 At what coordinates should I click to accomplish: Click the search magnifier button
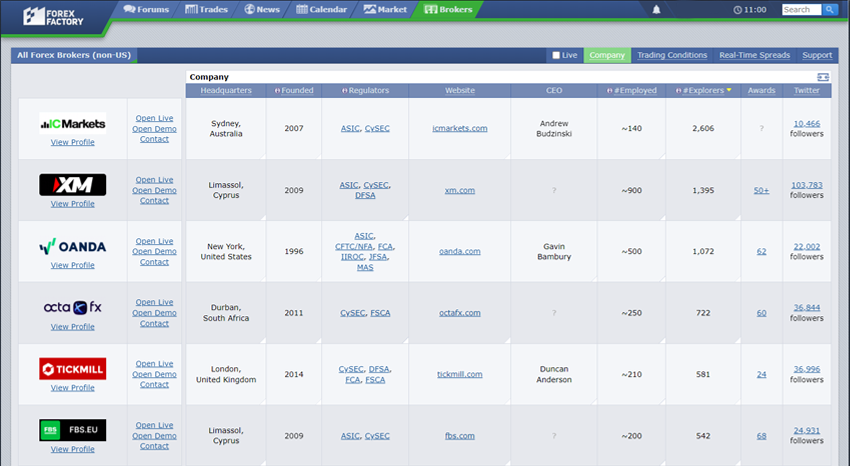[x=829, y=10]
